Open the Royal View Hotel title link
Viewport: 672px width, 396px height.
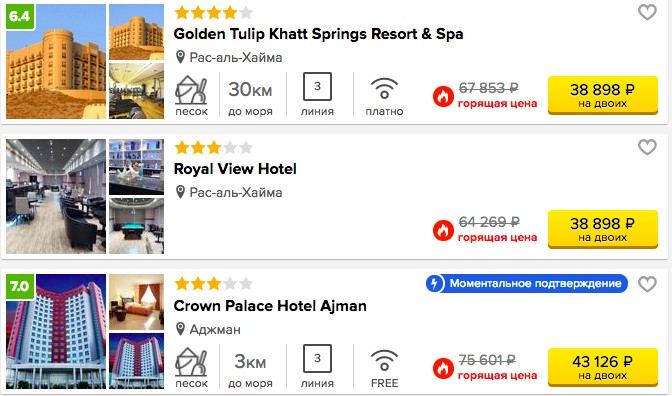click(235, 169)
